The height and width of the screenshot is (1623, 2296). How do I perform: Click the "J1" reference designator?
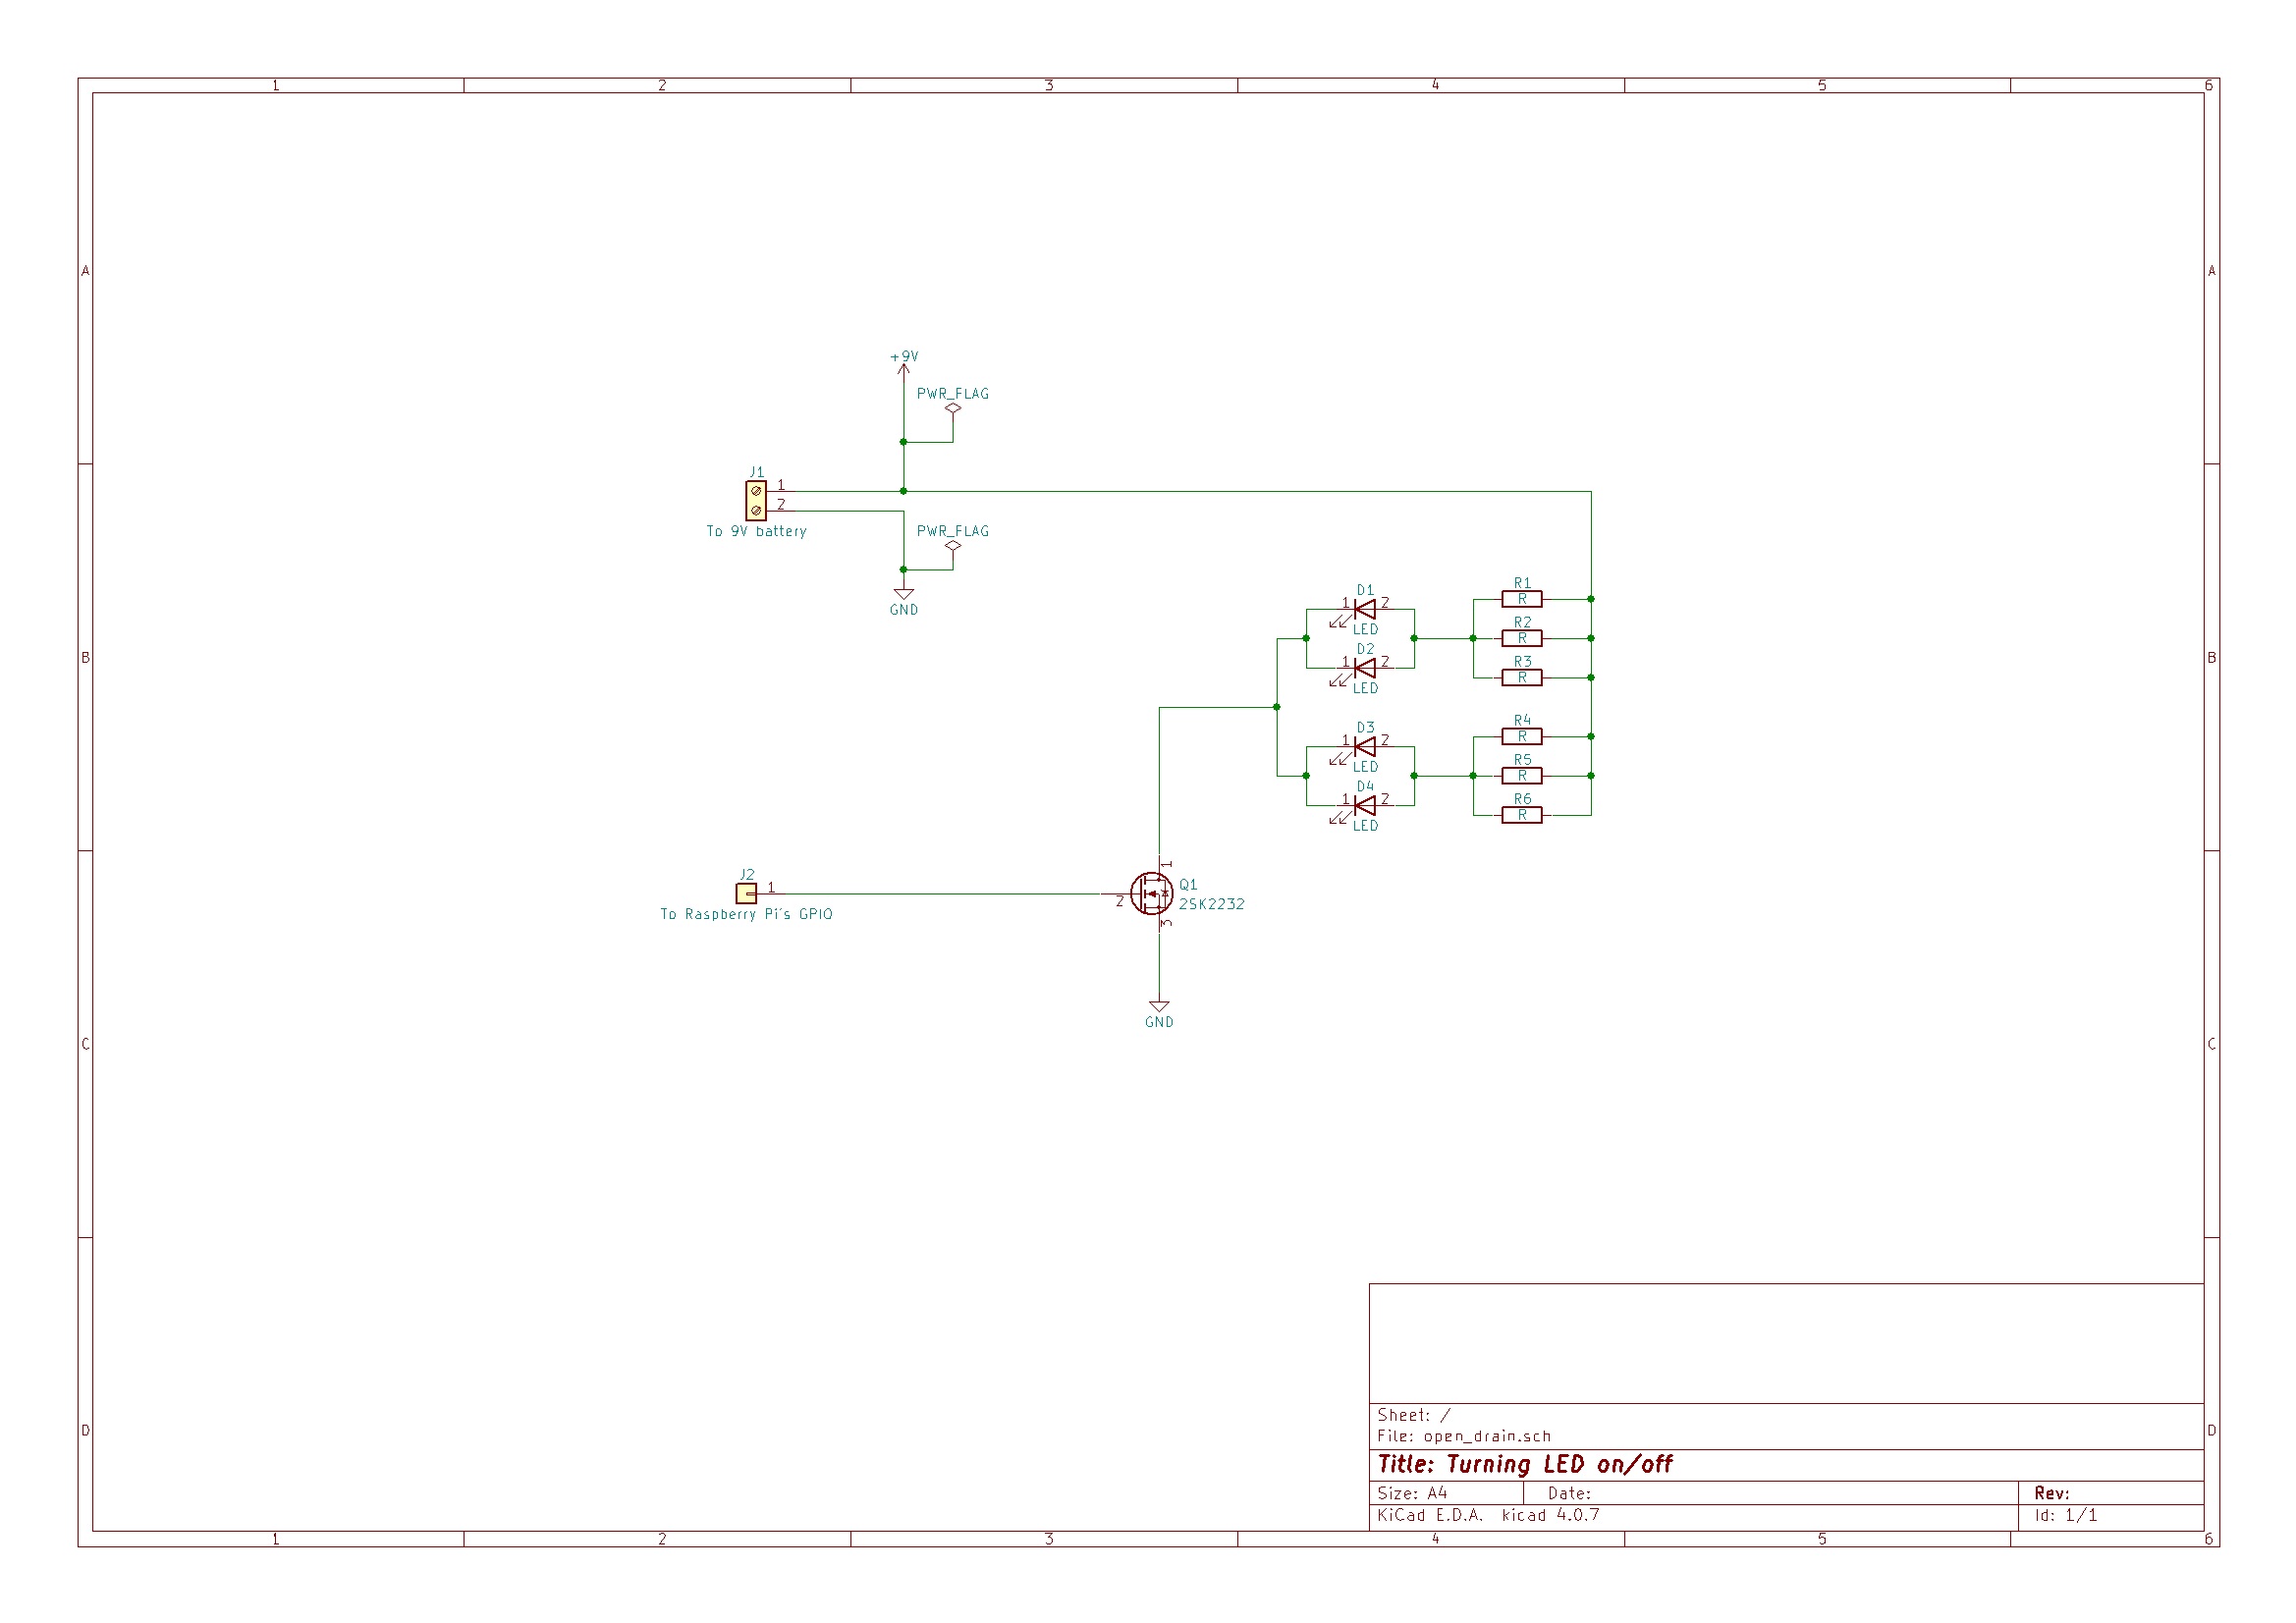tap(757, 472)
